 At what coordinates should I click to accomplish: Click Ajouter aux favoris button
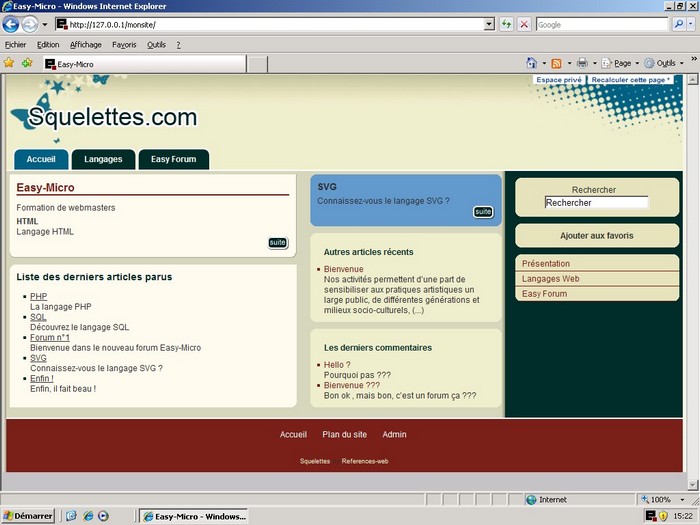click(x=597, y=236)
